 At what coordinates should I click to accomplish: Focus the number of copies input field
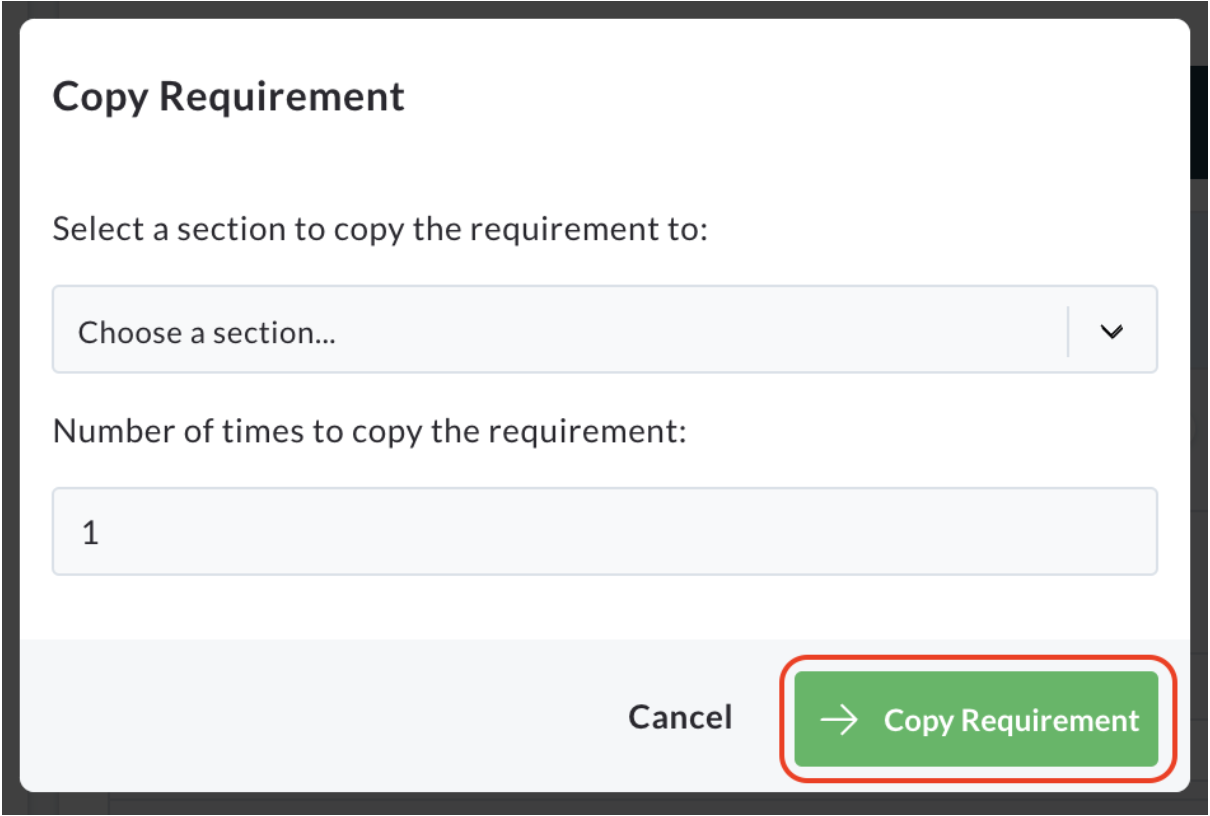(x=605, y=531)
